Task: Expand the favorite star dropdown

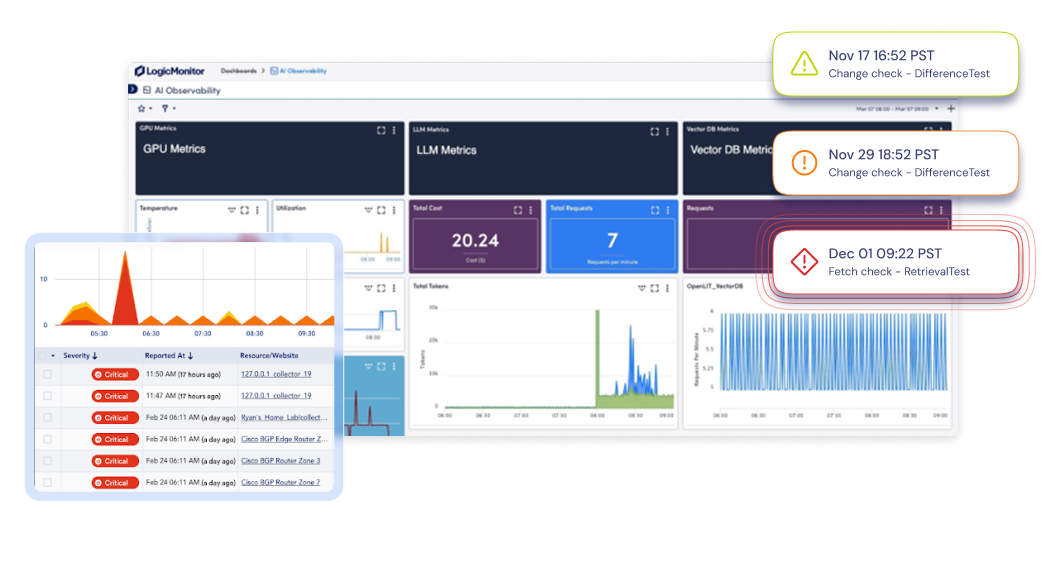Action: point(144,109)
